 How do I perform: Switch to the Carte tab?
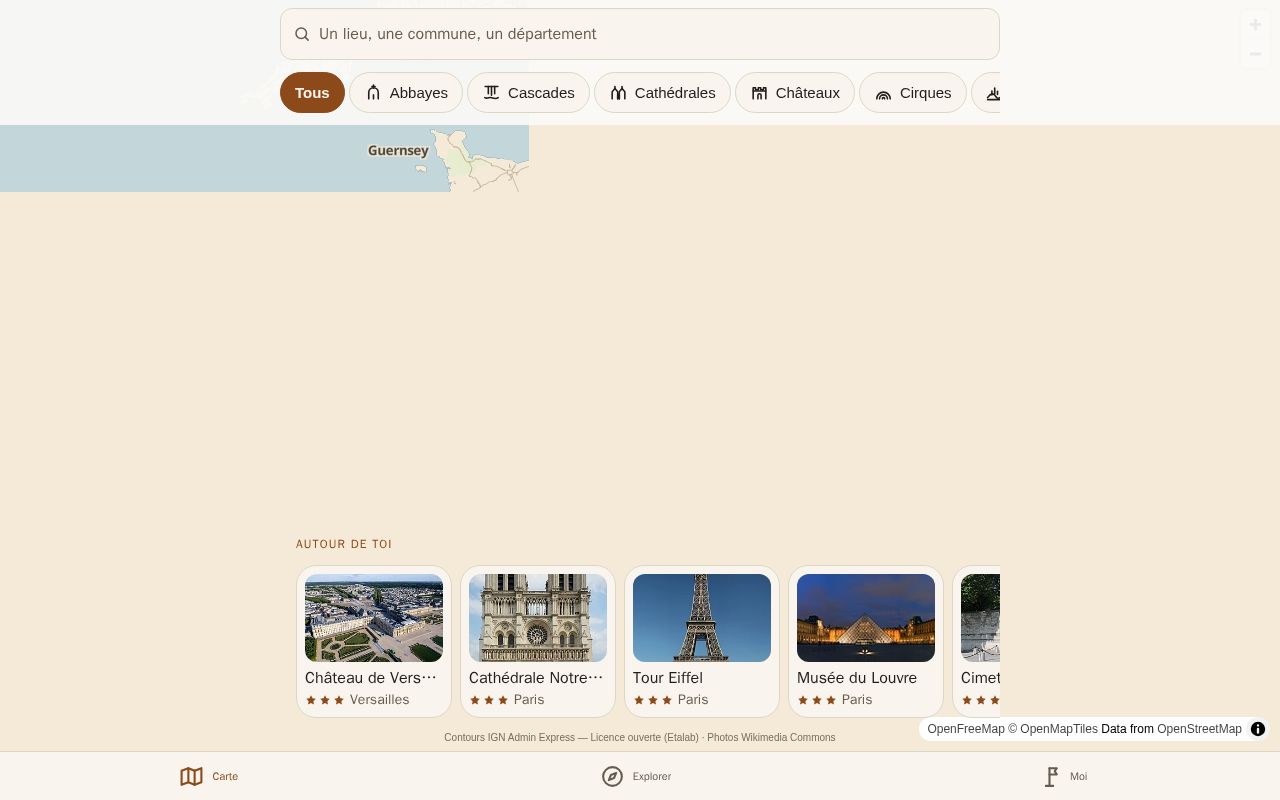pyautogui.click(x=209, y=776)
